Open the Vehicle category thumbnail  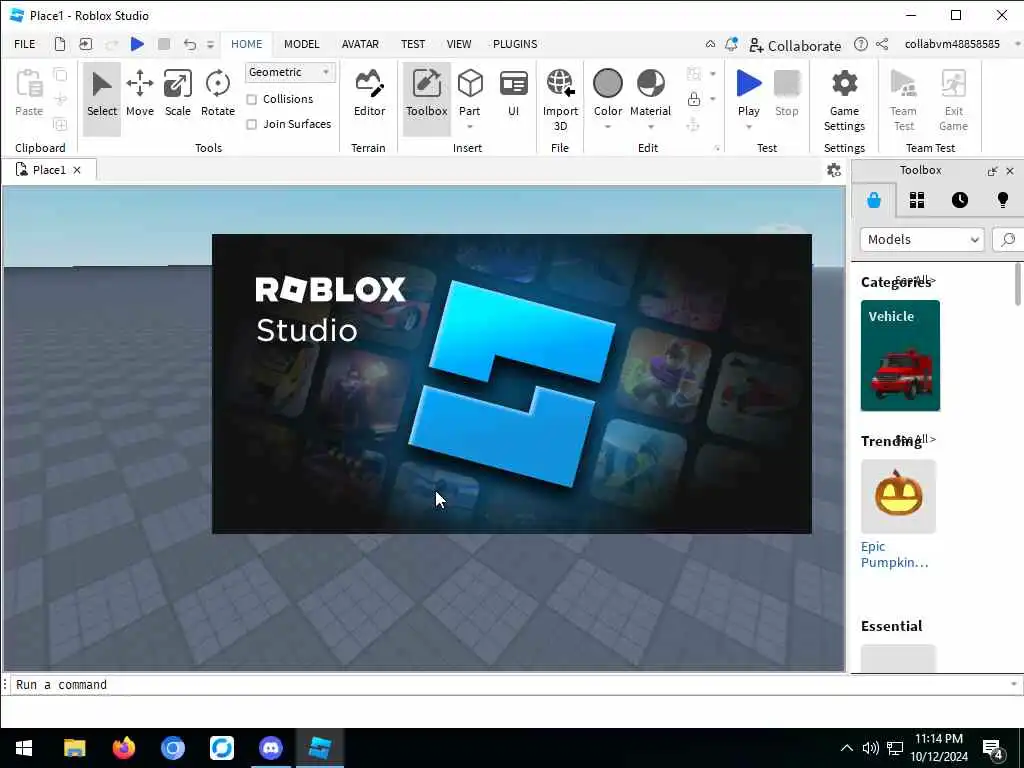pyautogui.click(x=900, y=355)
